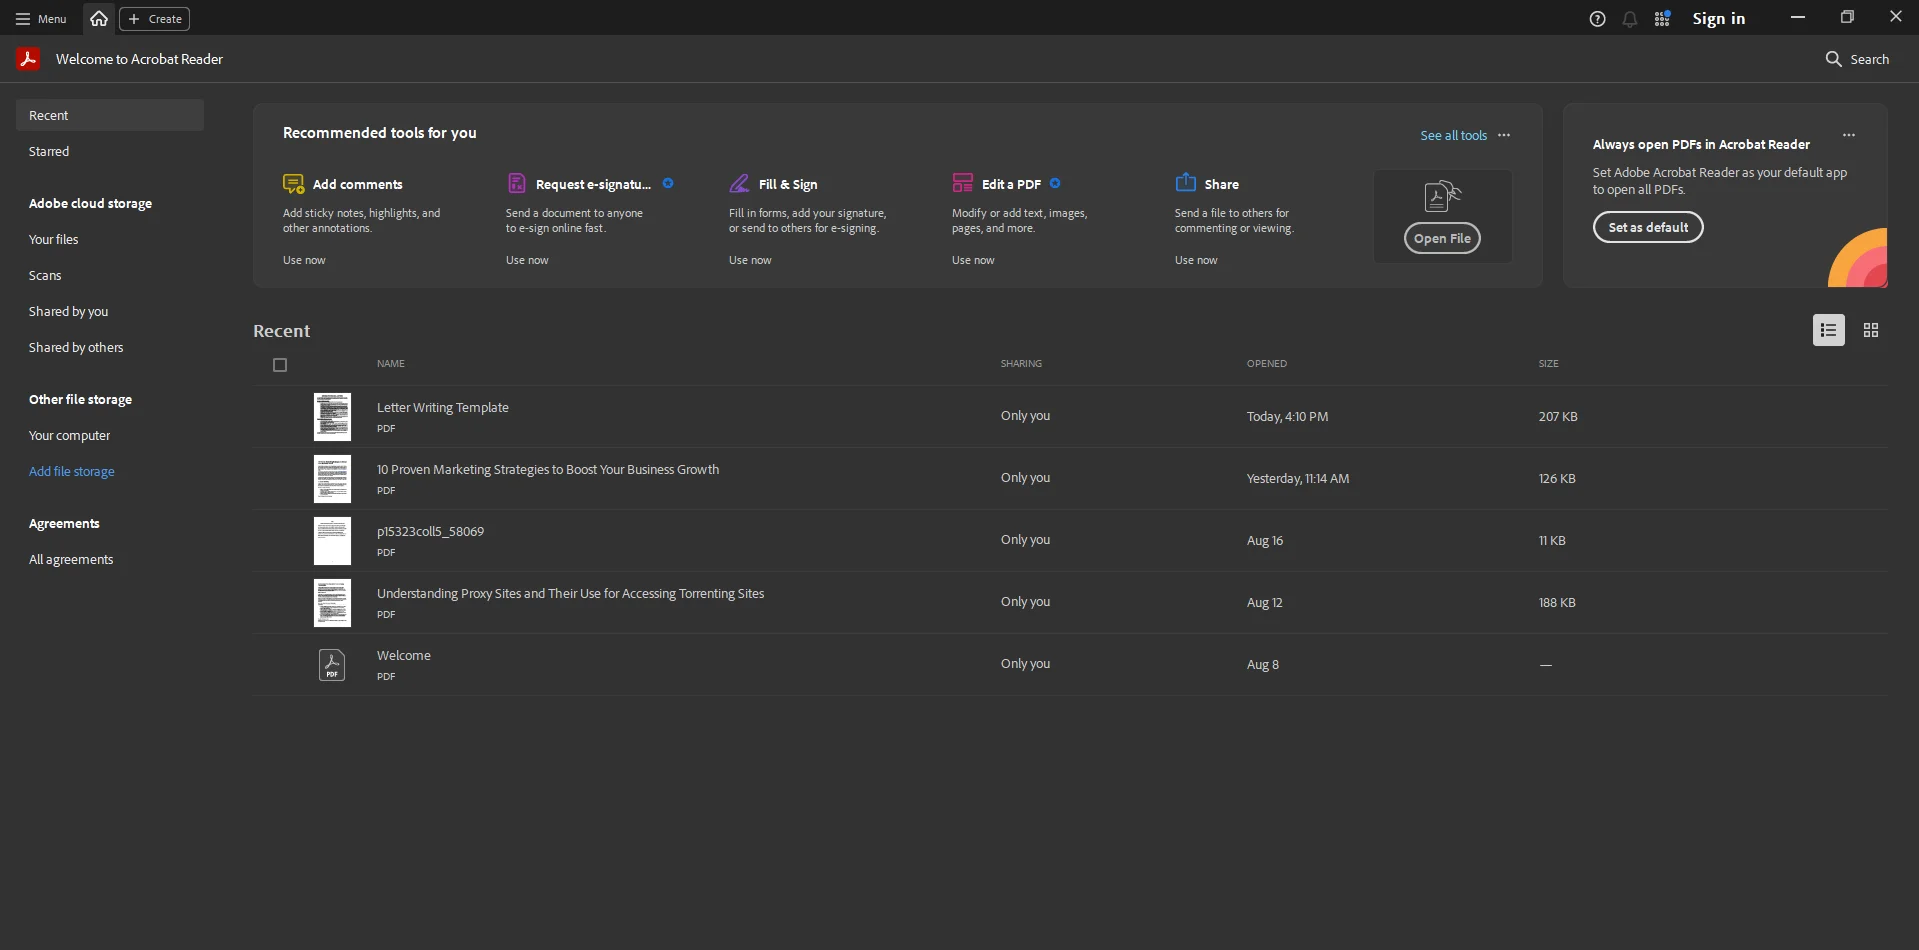Open the Adobe apps grid icon
Screen dimensions: 1919x950
(1662, 19)
